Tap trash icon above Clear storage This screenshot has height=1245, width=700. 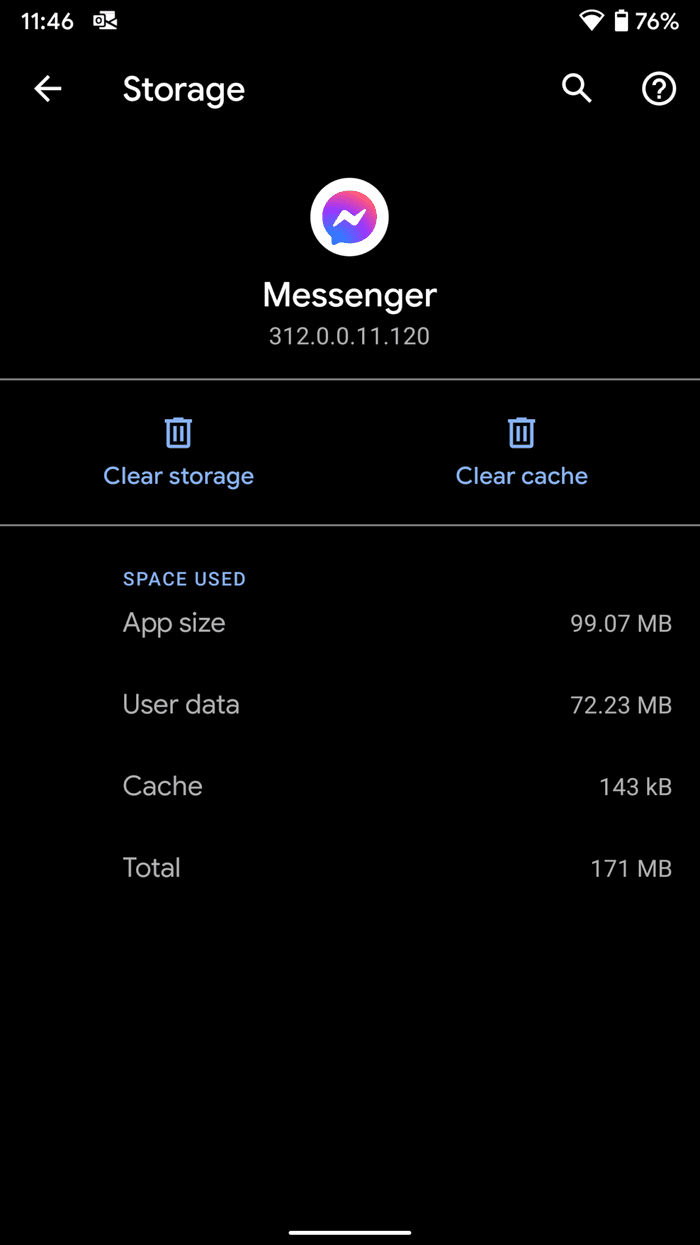tap(178, 432)
